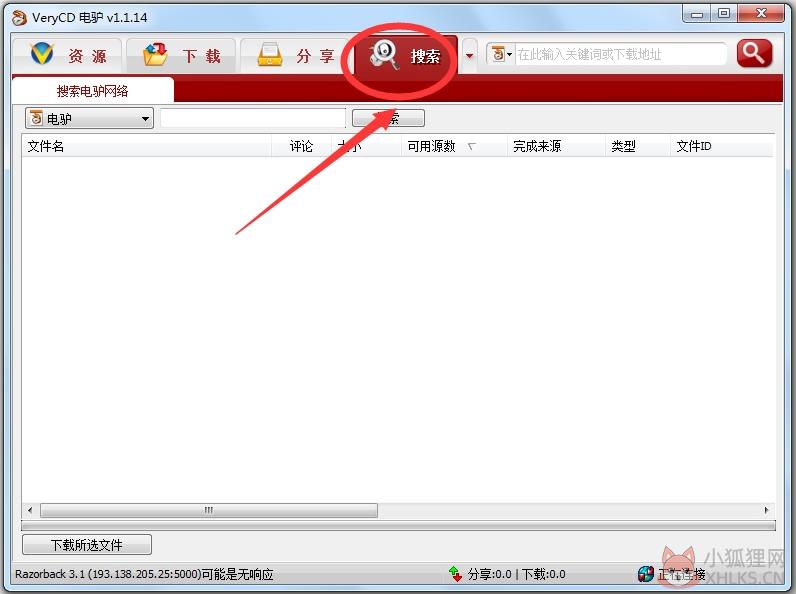Image resolution: width=796 pixels, height=594 pixels.
Task: Click the scrollbar right arrow
Action: (x=766, y=510)
